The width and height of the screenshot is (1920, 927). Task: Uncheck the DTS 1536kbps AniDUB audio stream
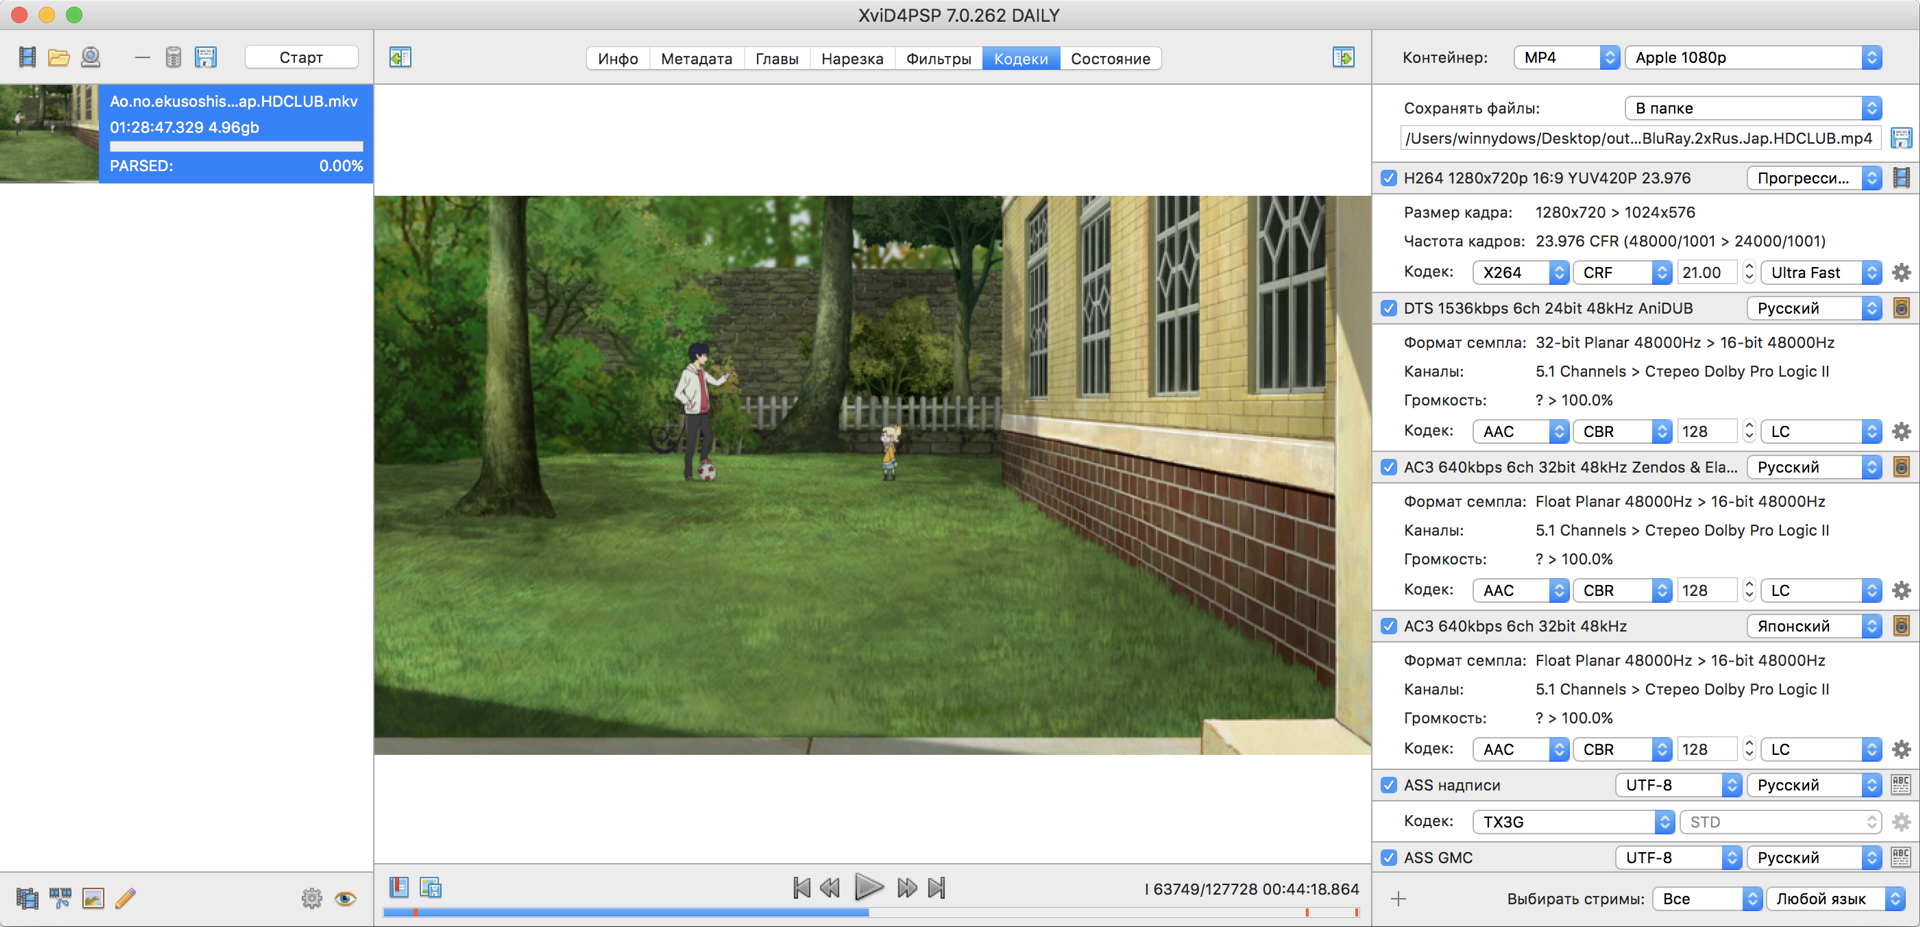tap(1388, 308)
